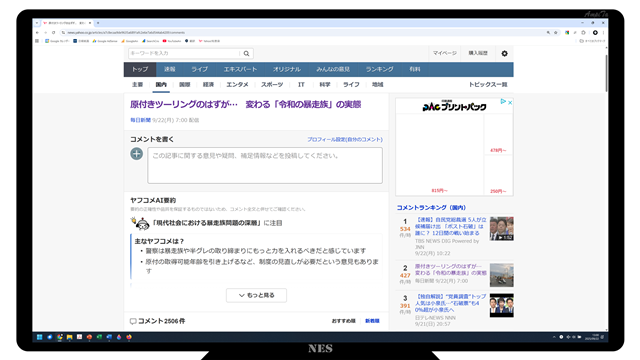Open the Chrome profile avatar icon

(x=595, y=33)
